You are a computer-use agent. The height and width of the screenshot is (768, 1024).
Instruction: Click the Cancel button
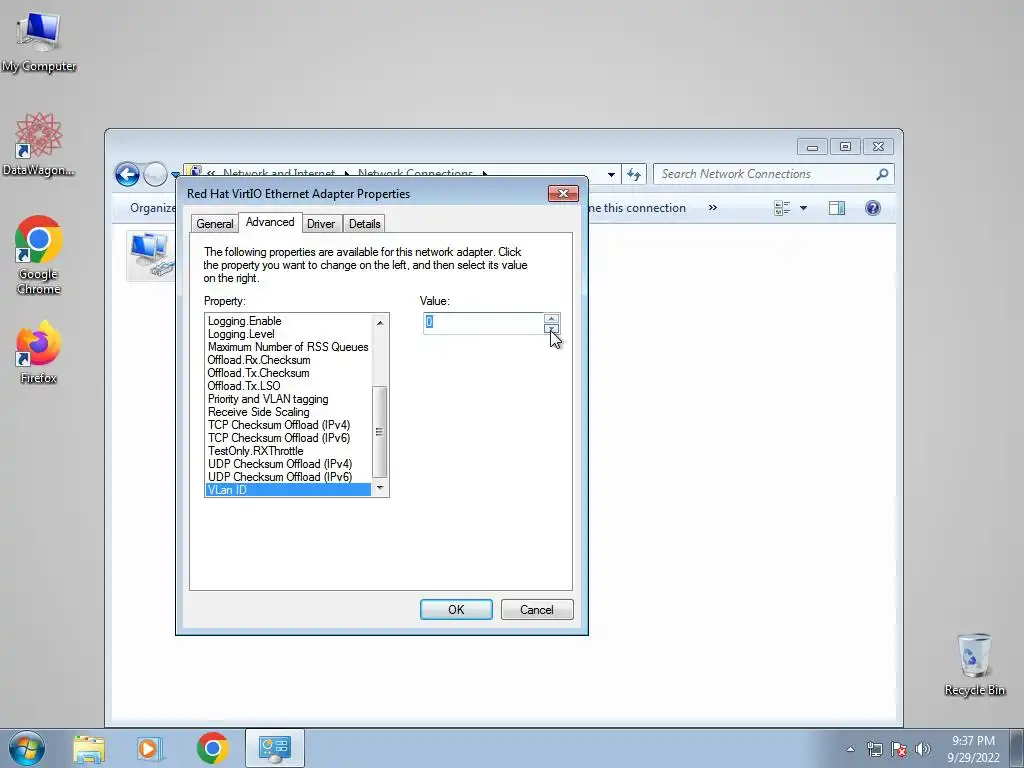tap(537, 609)
